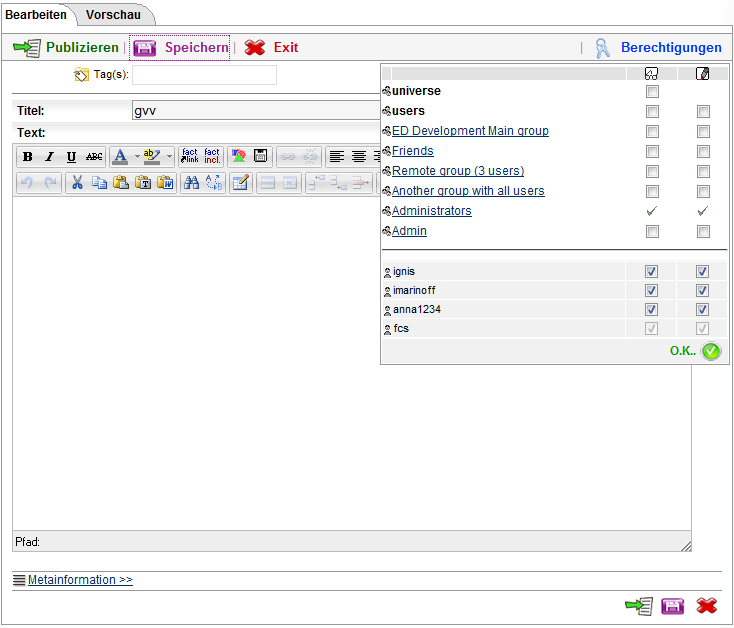Image resolution: width=734 pixels, height=628 pixels.
Task: Confirm permissions with O.K. button
Action: tap(696, 351)
